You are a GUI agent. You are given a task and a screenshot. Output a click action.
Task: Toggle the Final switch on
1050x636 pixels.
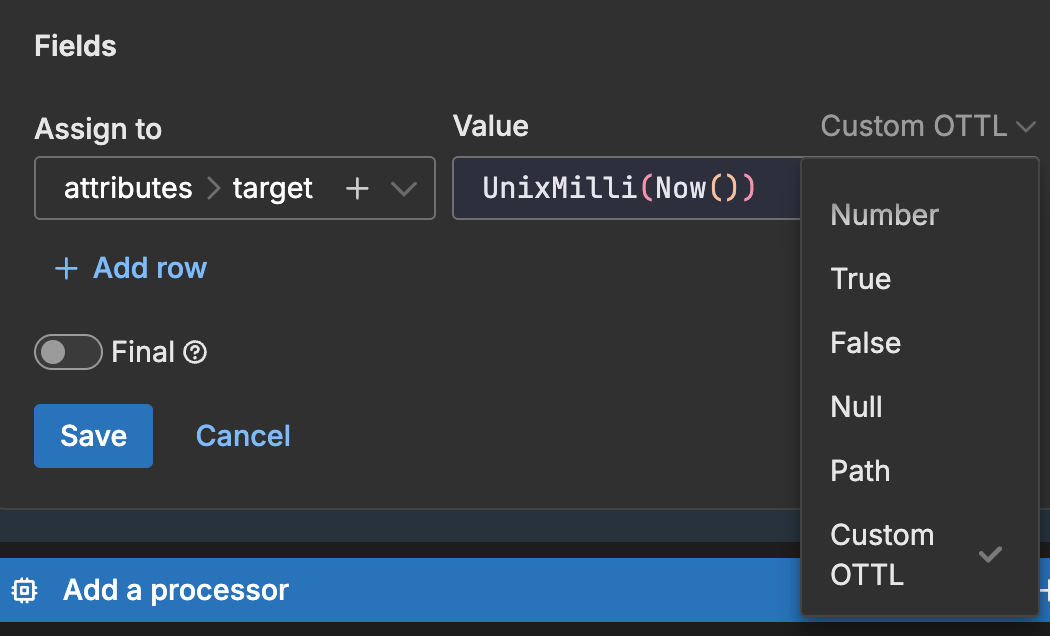click(68, 352)
